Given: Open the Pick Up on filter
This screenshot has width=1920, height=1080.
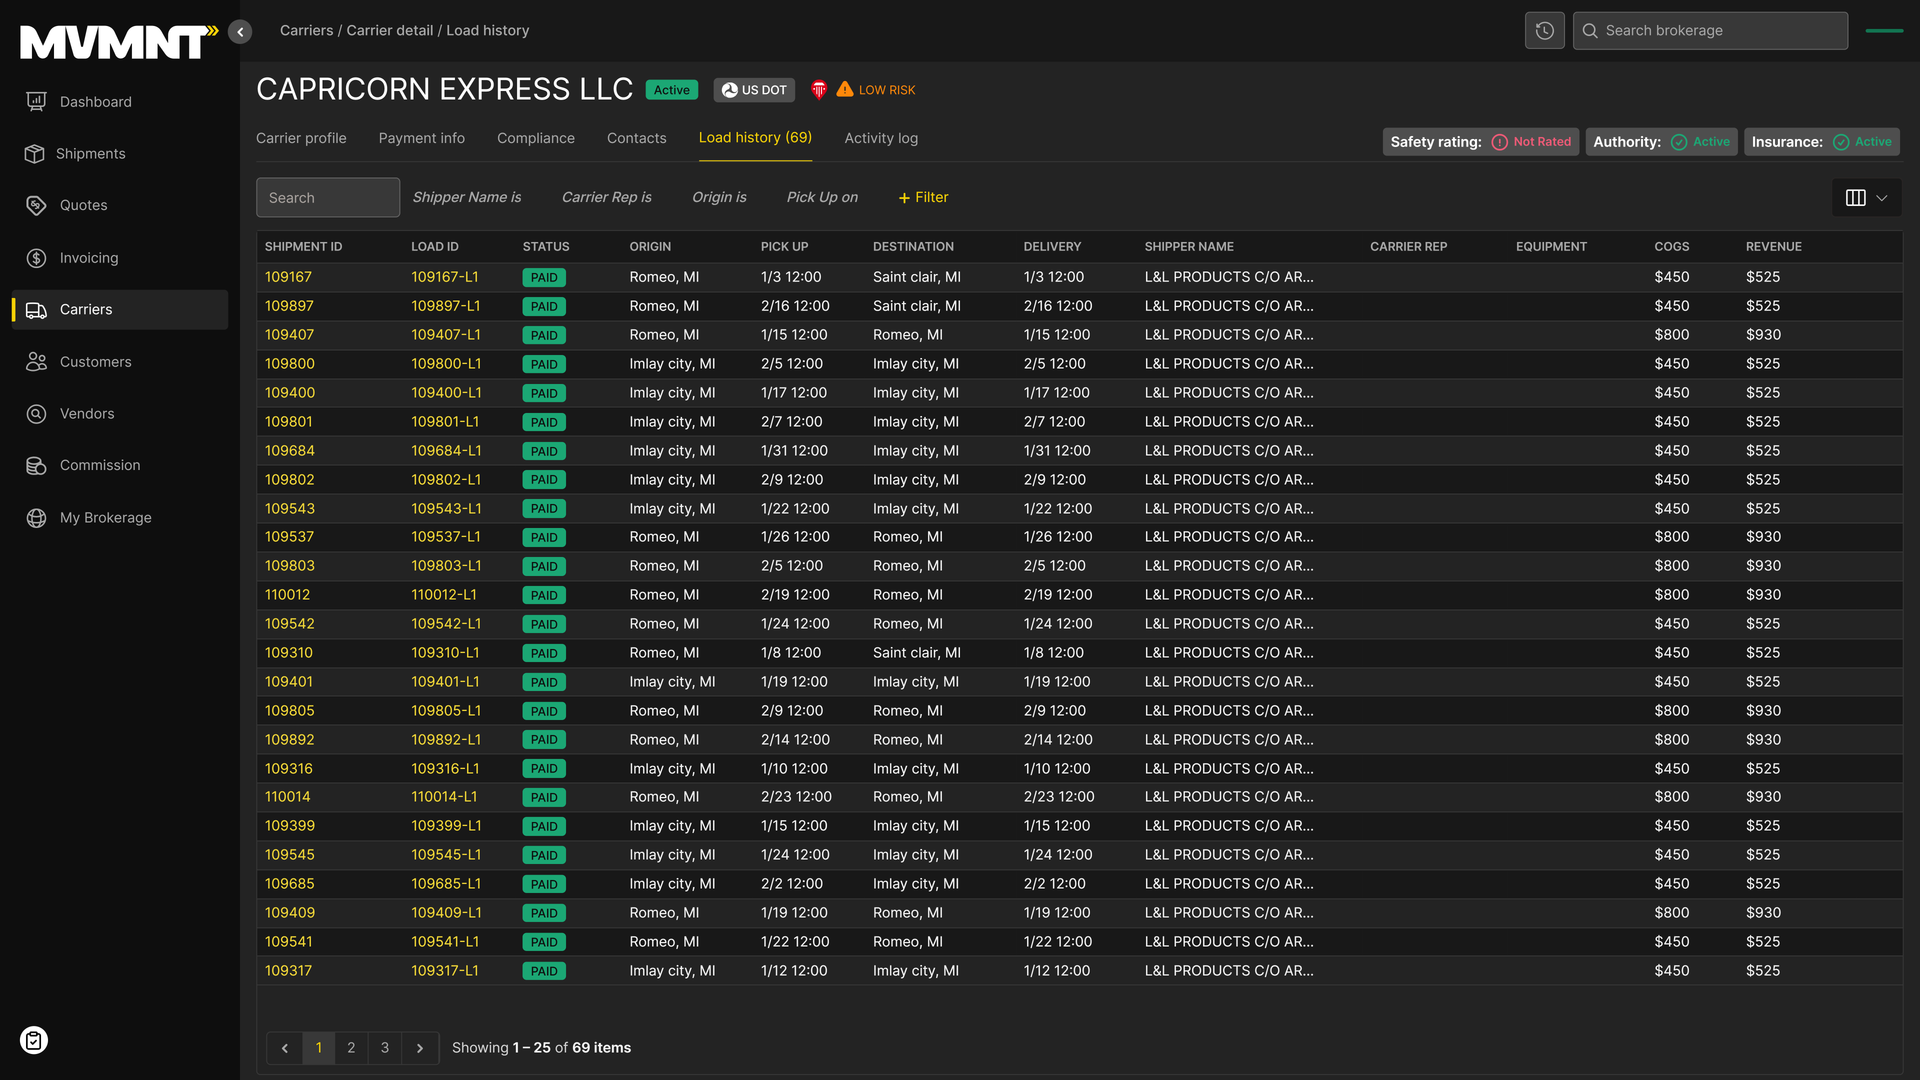Looking at the screenshot, I should point(822,197).
